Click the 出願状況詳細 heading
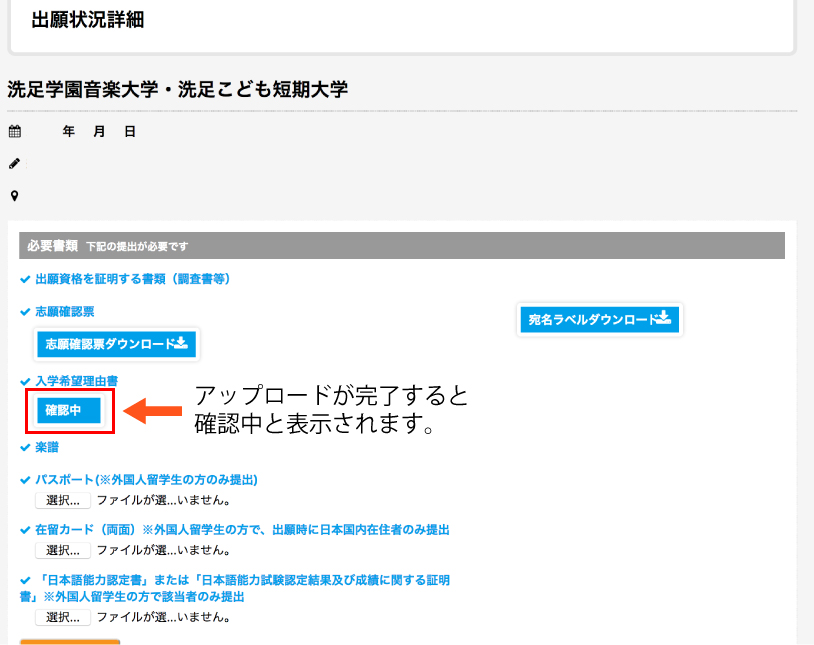 tap(88, 20)
